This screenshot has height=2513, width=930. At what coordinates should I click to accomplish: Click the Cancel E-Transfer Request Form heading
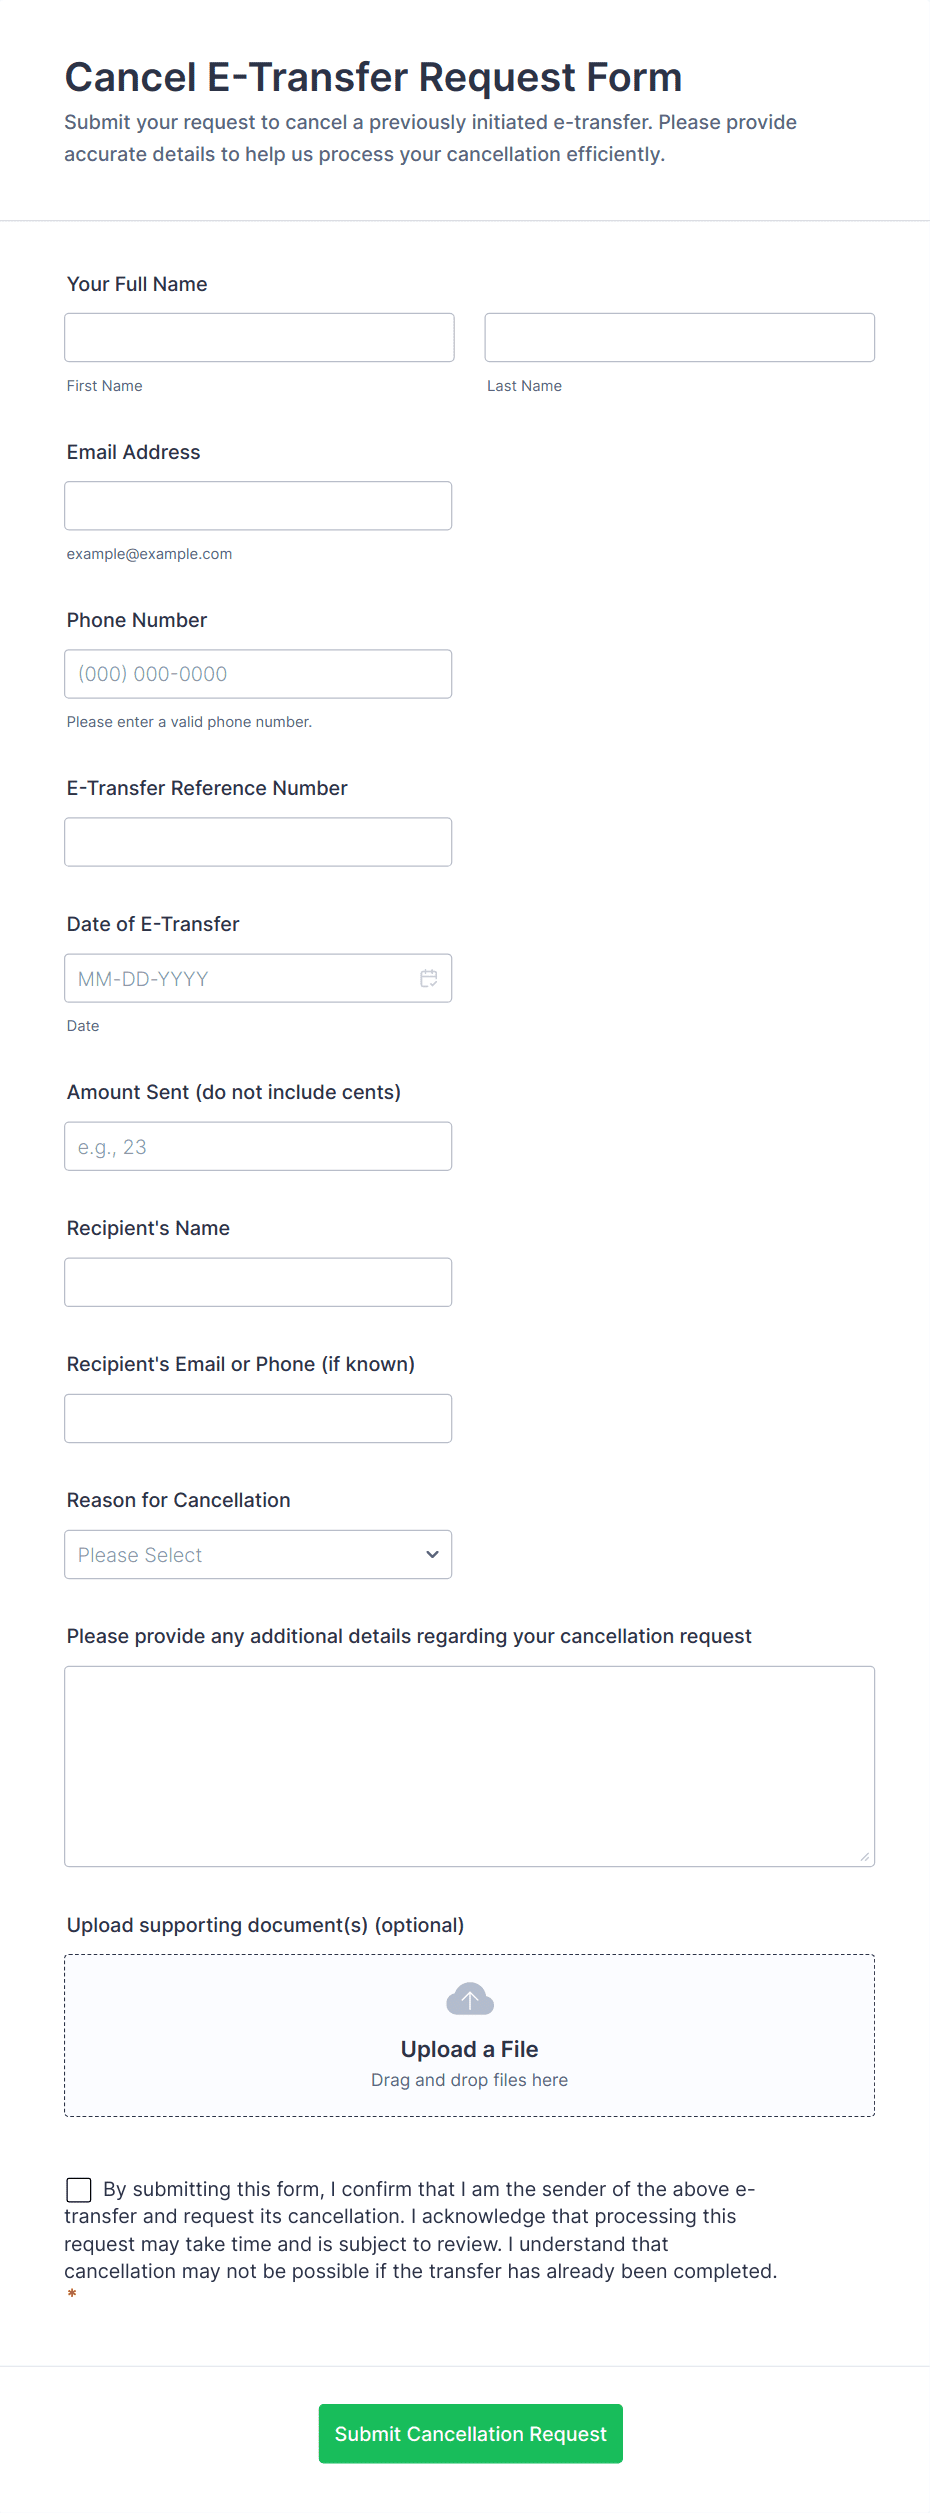tap(373, 77)
